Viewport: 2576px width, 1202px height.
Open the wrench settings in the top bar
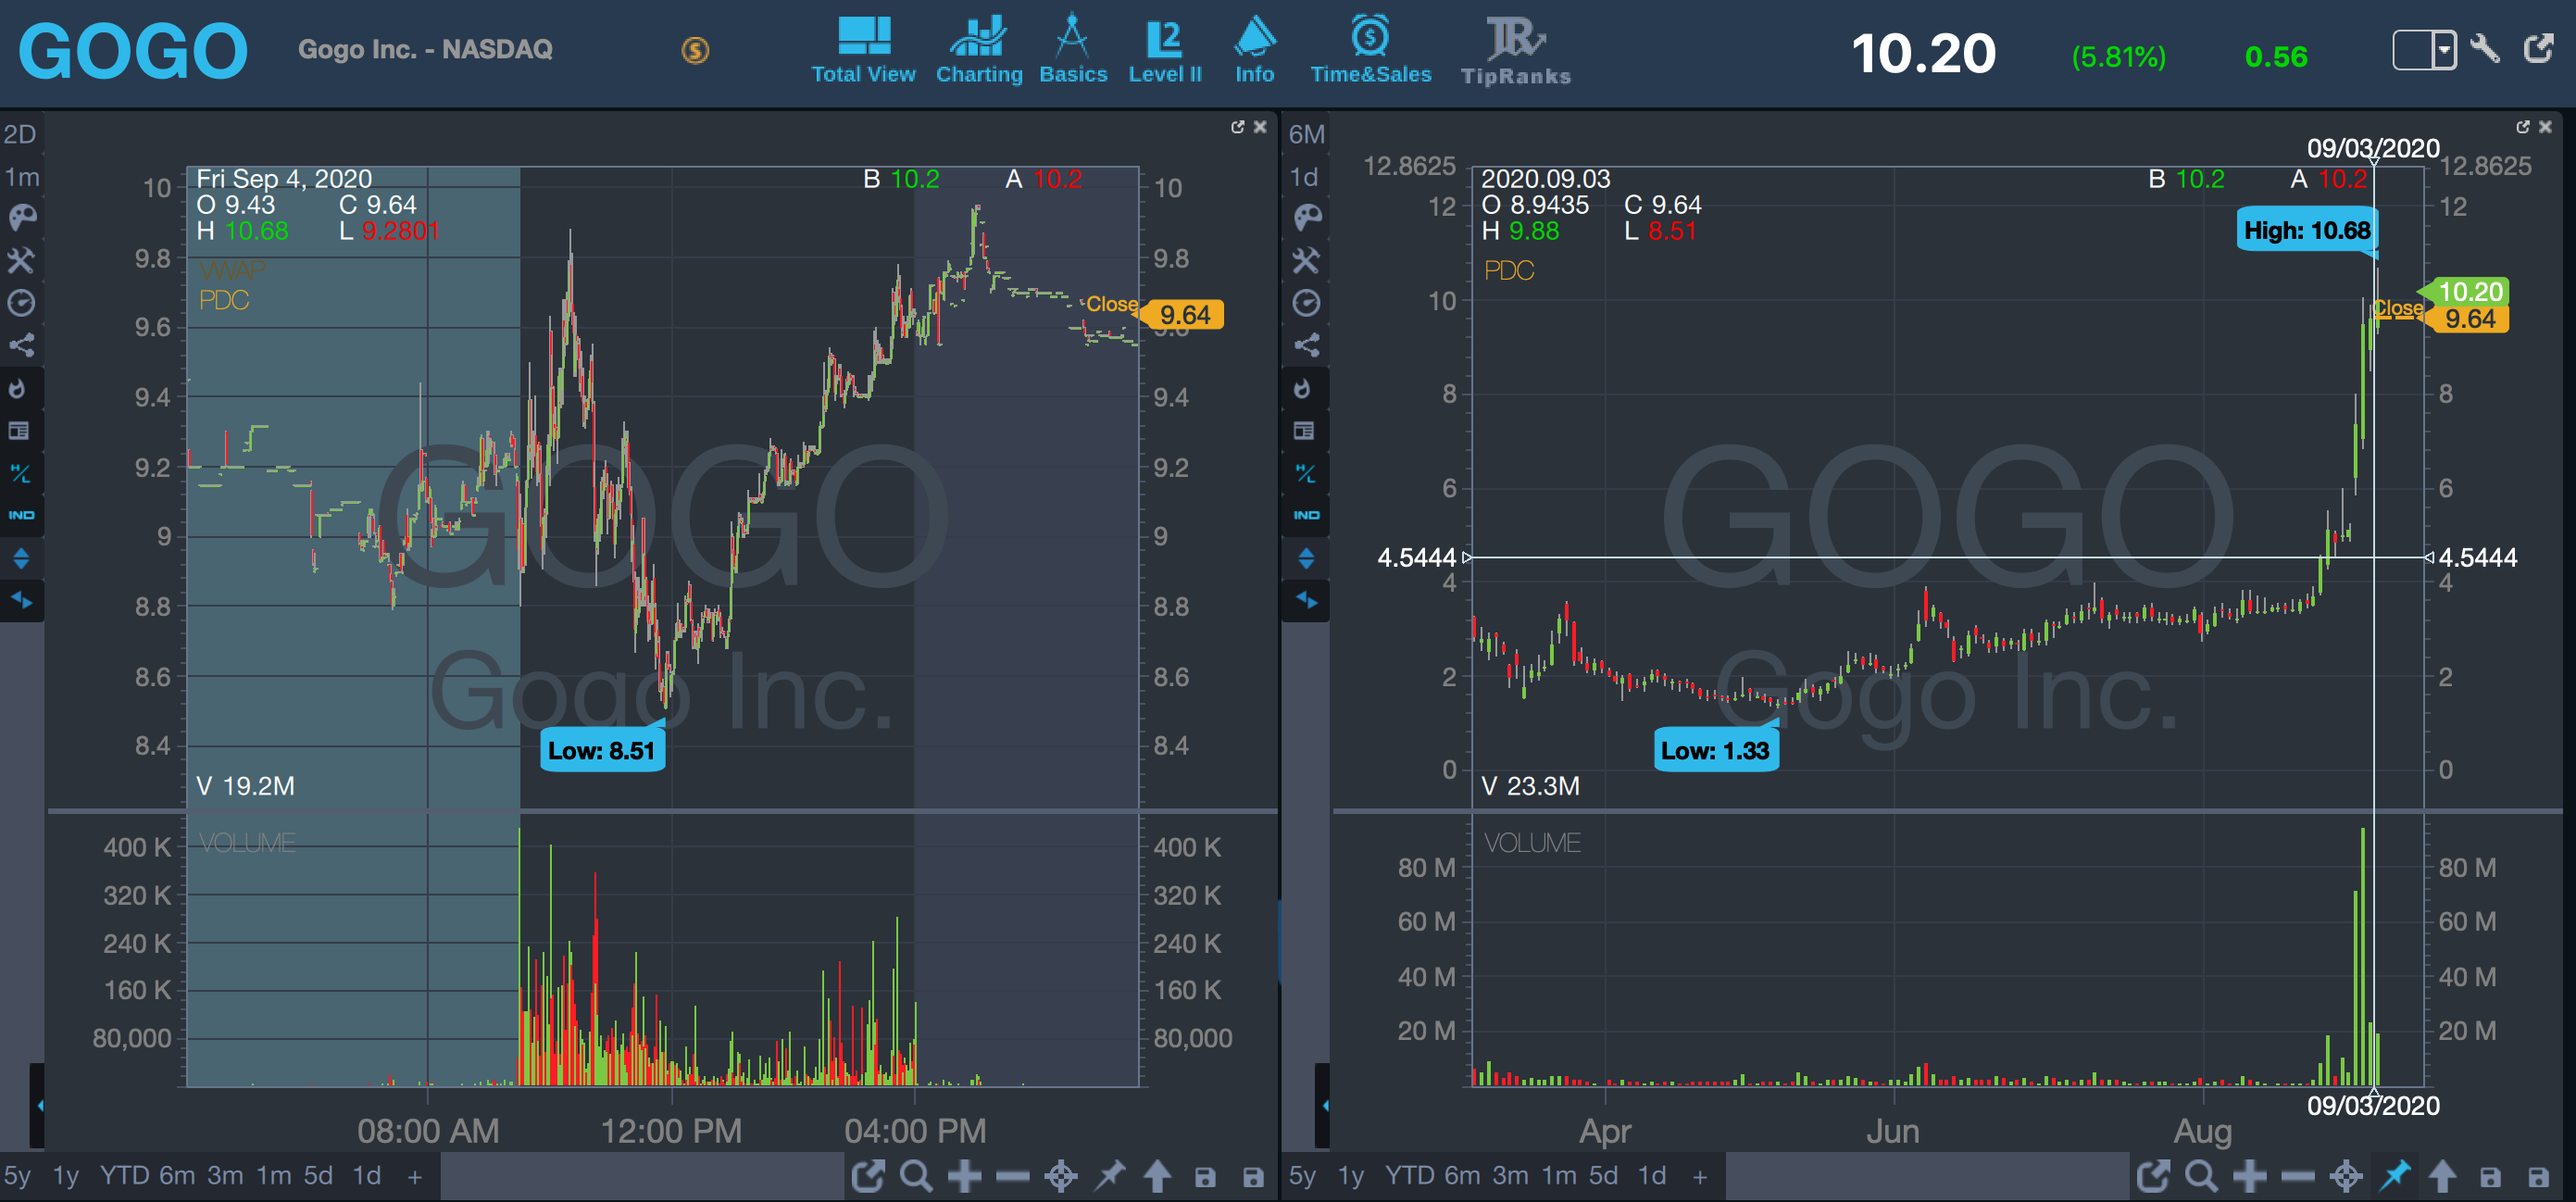tap(2485, 48)
